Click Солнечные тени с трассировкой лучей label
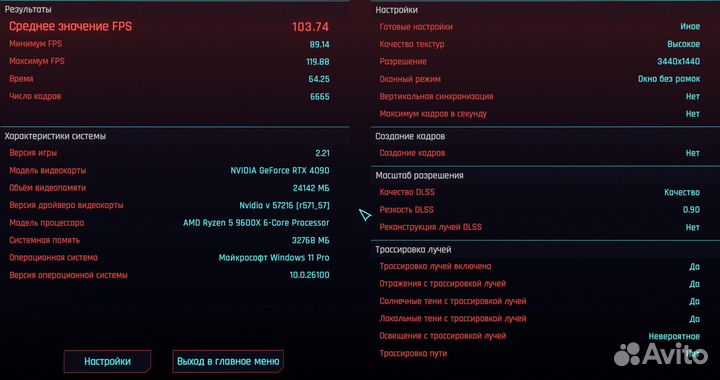The height and width of the screenshot is (380, 720). [453, 302]
